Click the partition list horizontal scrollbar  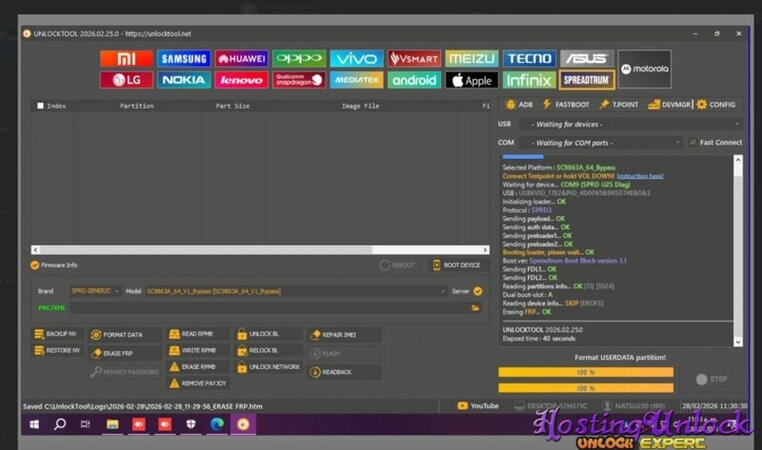[260, 249]
